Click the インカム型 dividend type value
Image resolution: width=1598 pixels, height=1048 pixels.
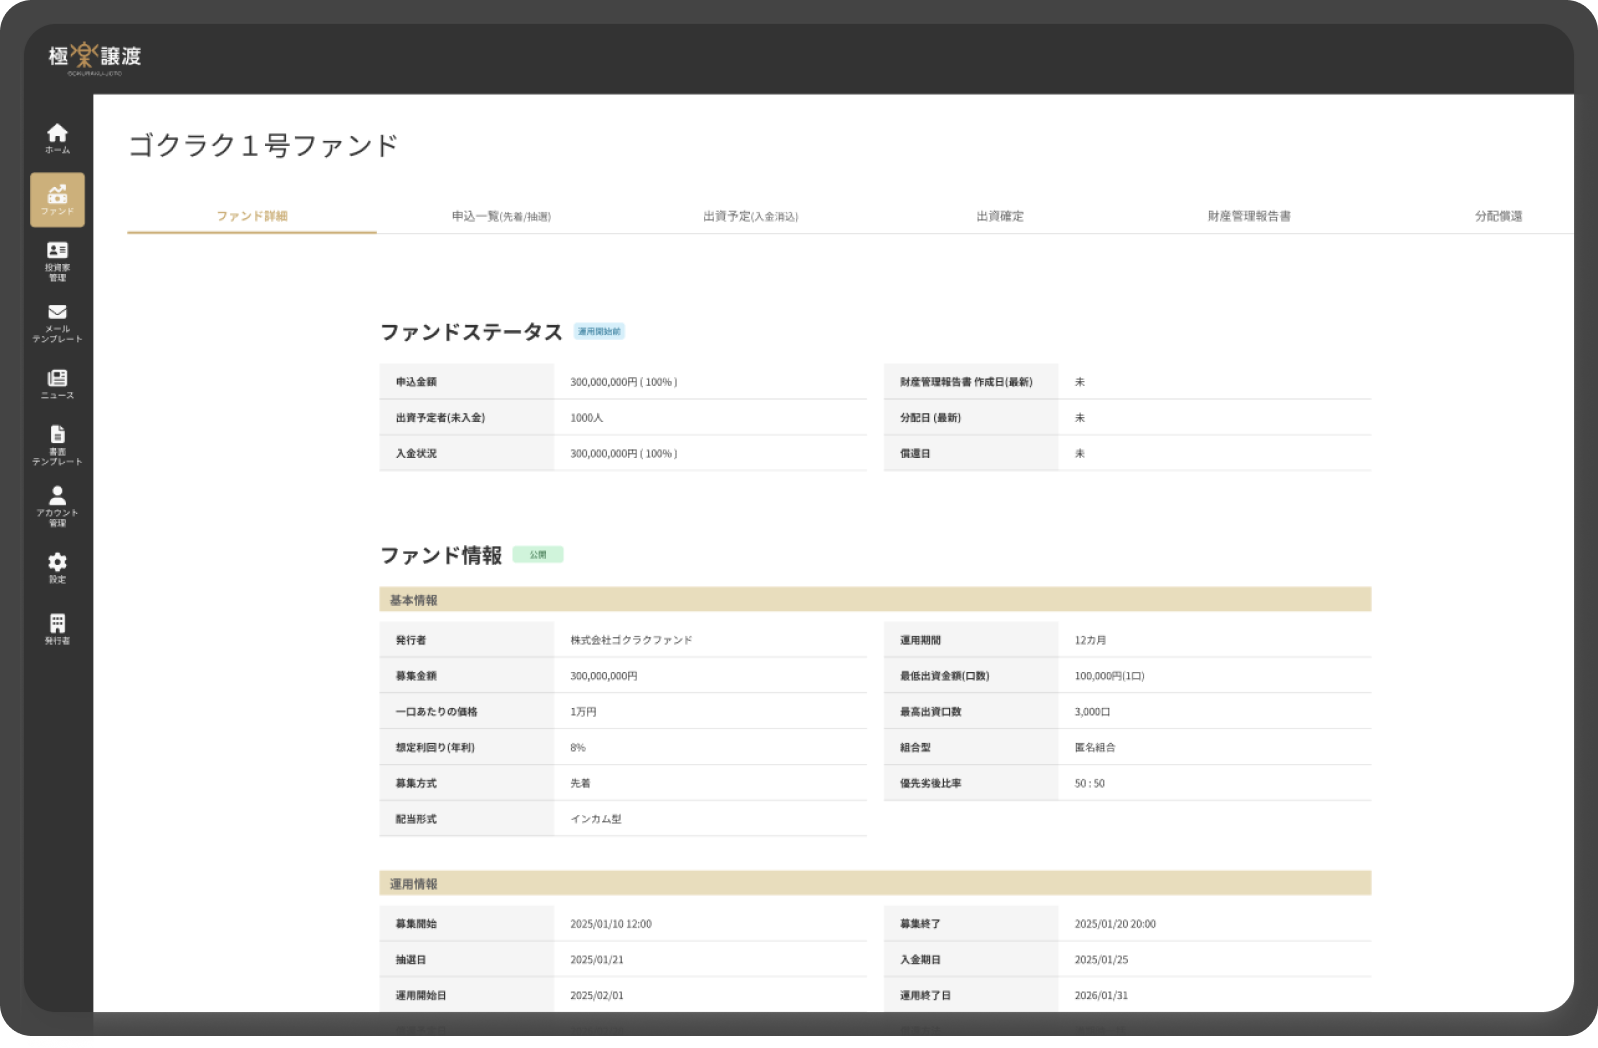pos(596,819)
